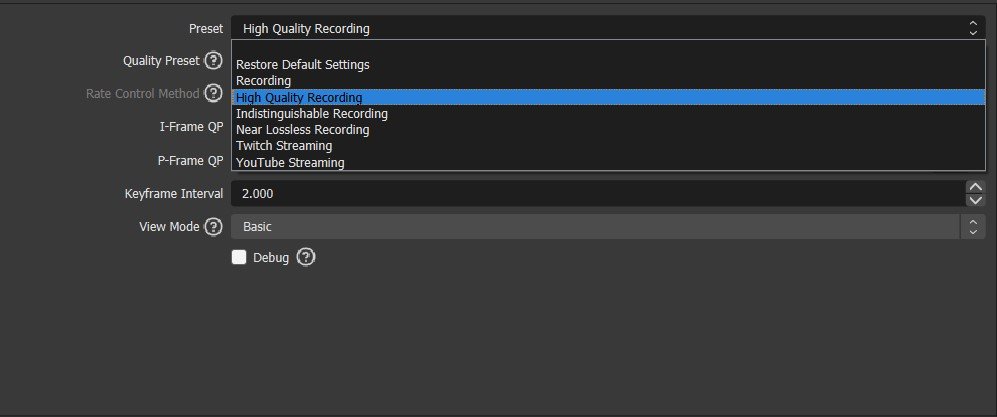Choose the Recording preset option
Viewport: 997px width, 417px height.
tap(264, 81)
